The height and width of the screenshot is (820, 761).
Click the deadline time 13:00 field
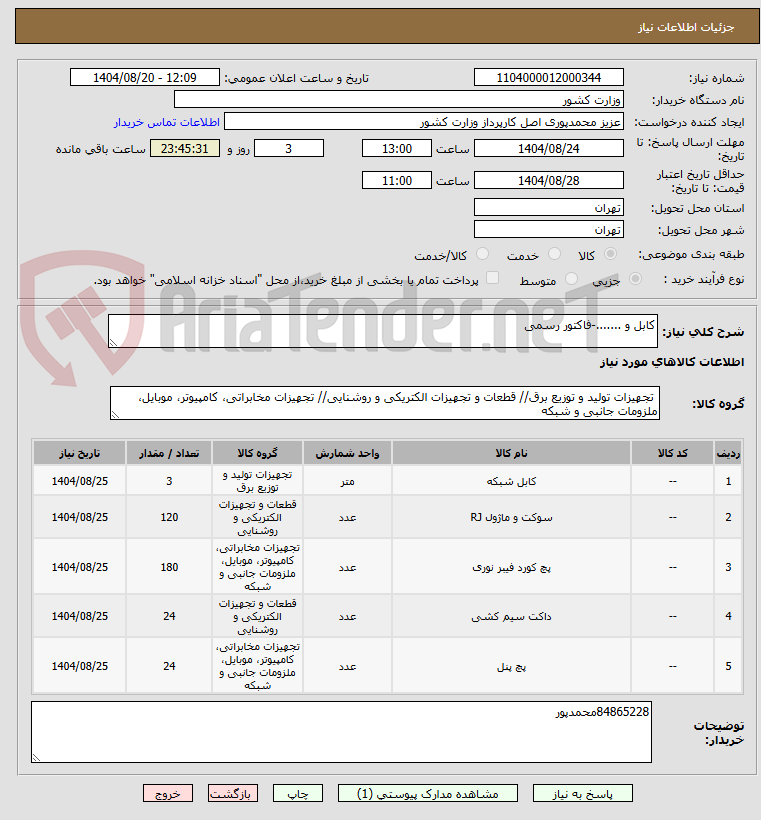pyautogui.click(x=397, y=148)
